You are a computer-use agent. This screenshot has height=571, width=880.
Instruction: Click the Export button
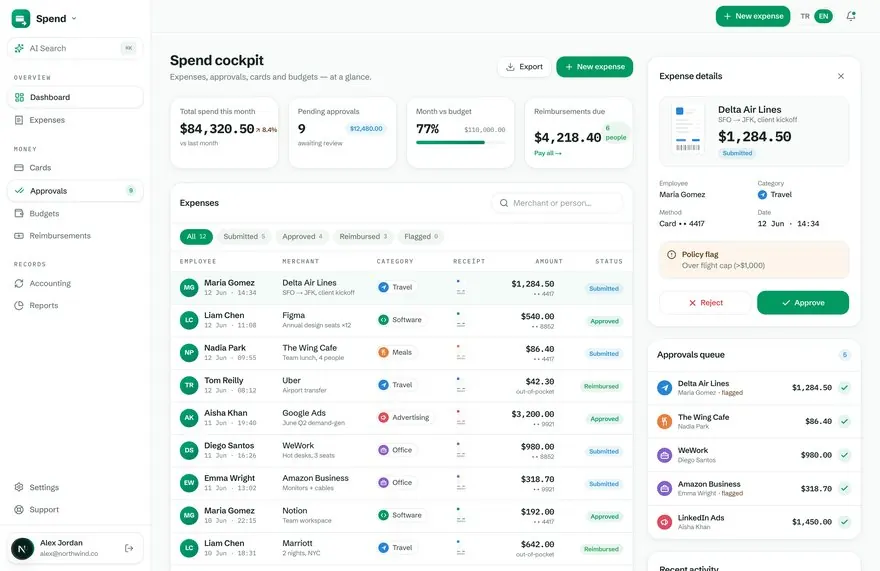[524, 67]
